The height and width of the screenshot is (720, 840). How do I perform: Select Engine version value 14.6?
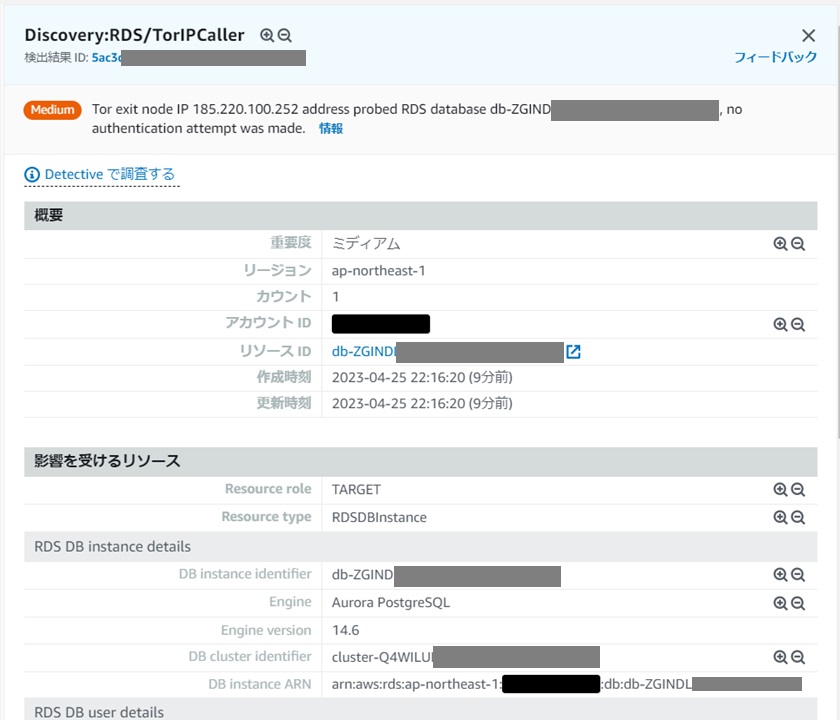[x=346, y=631]
